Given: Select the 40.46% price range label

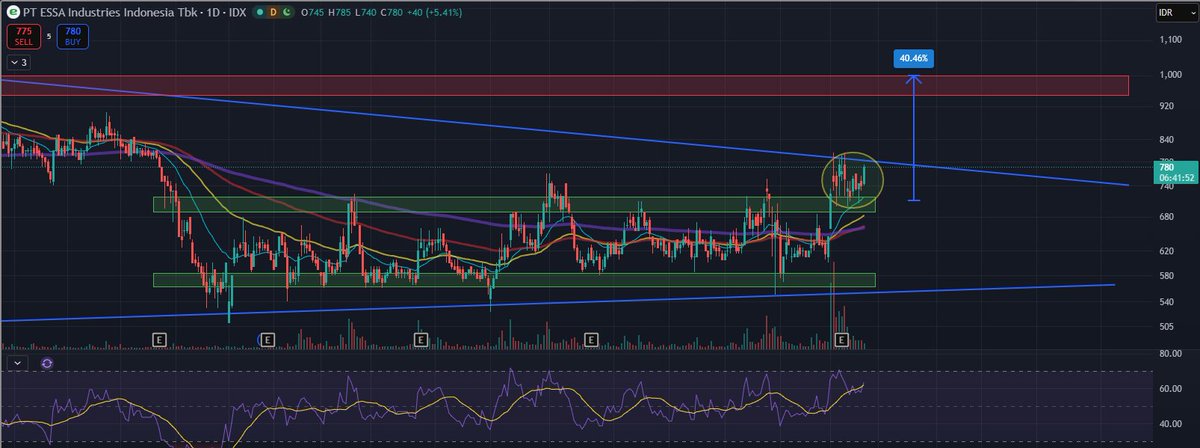Looking at the screenshot, I should pyautogui.click(x=913, y=58).
